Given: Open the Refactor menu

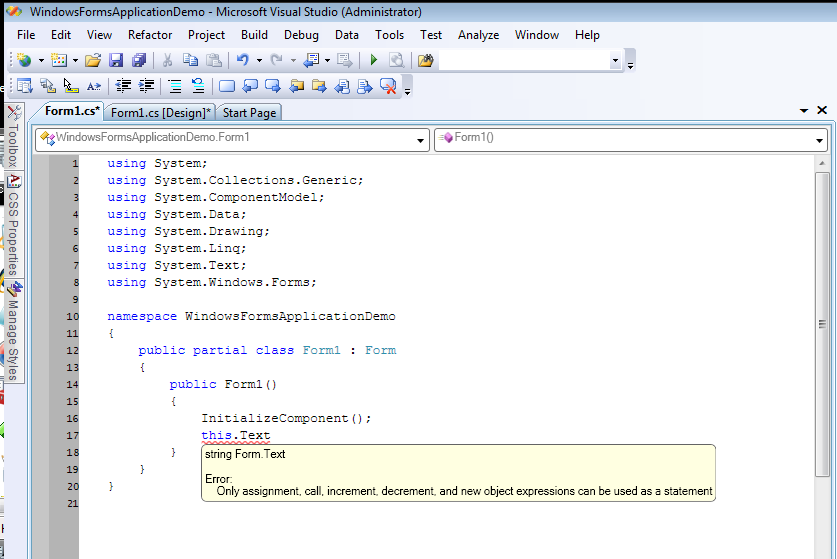Looking at the screenshot, I should (150, 35).
